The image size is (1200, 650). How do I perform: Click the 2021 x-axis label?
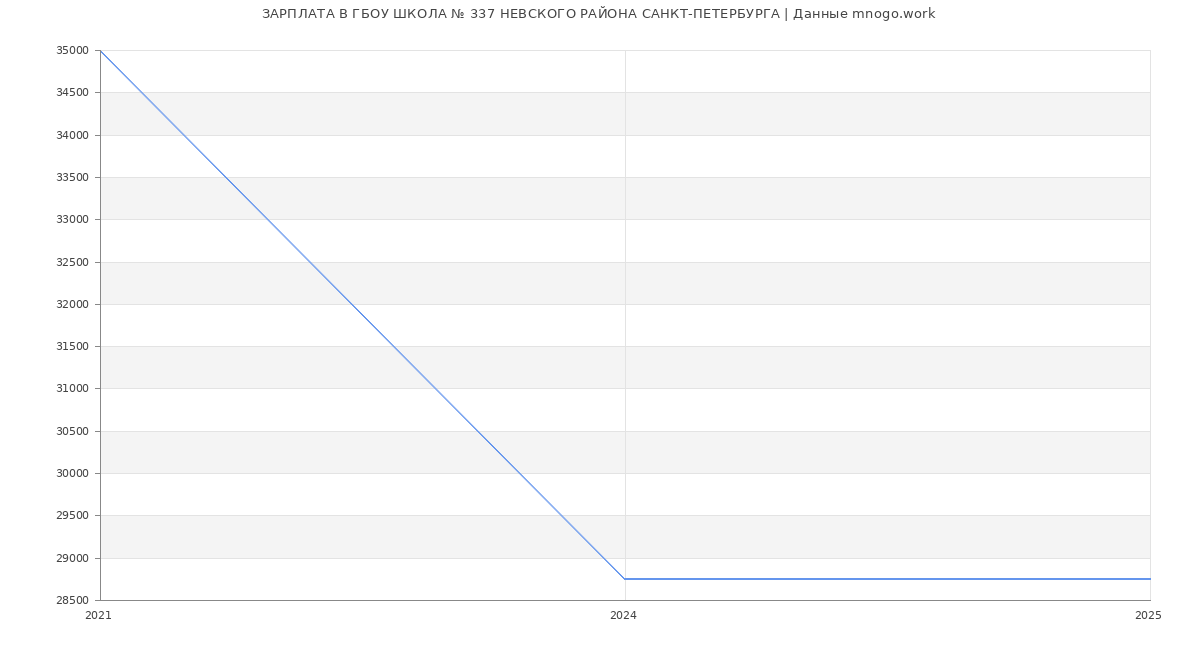coord(99,616)
